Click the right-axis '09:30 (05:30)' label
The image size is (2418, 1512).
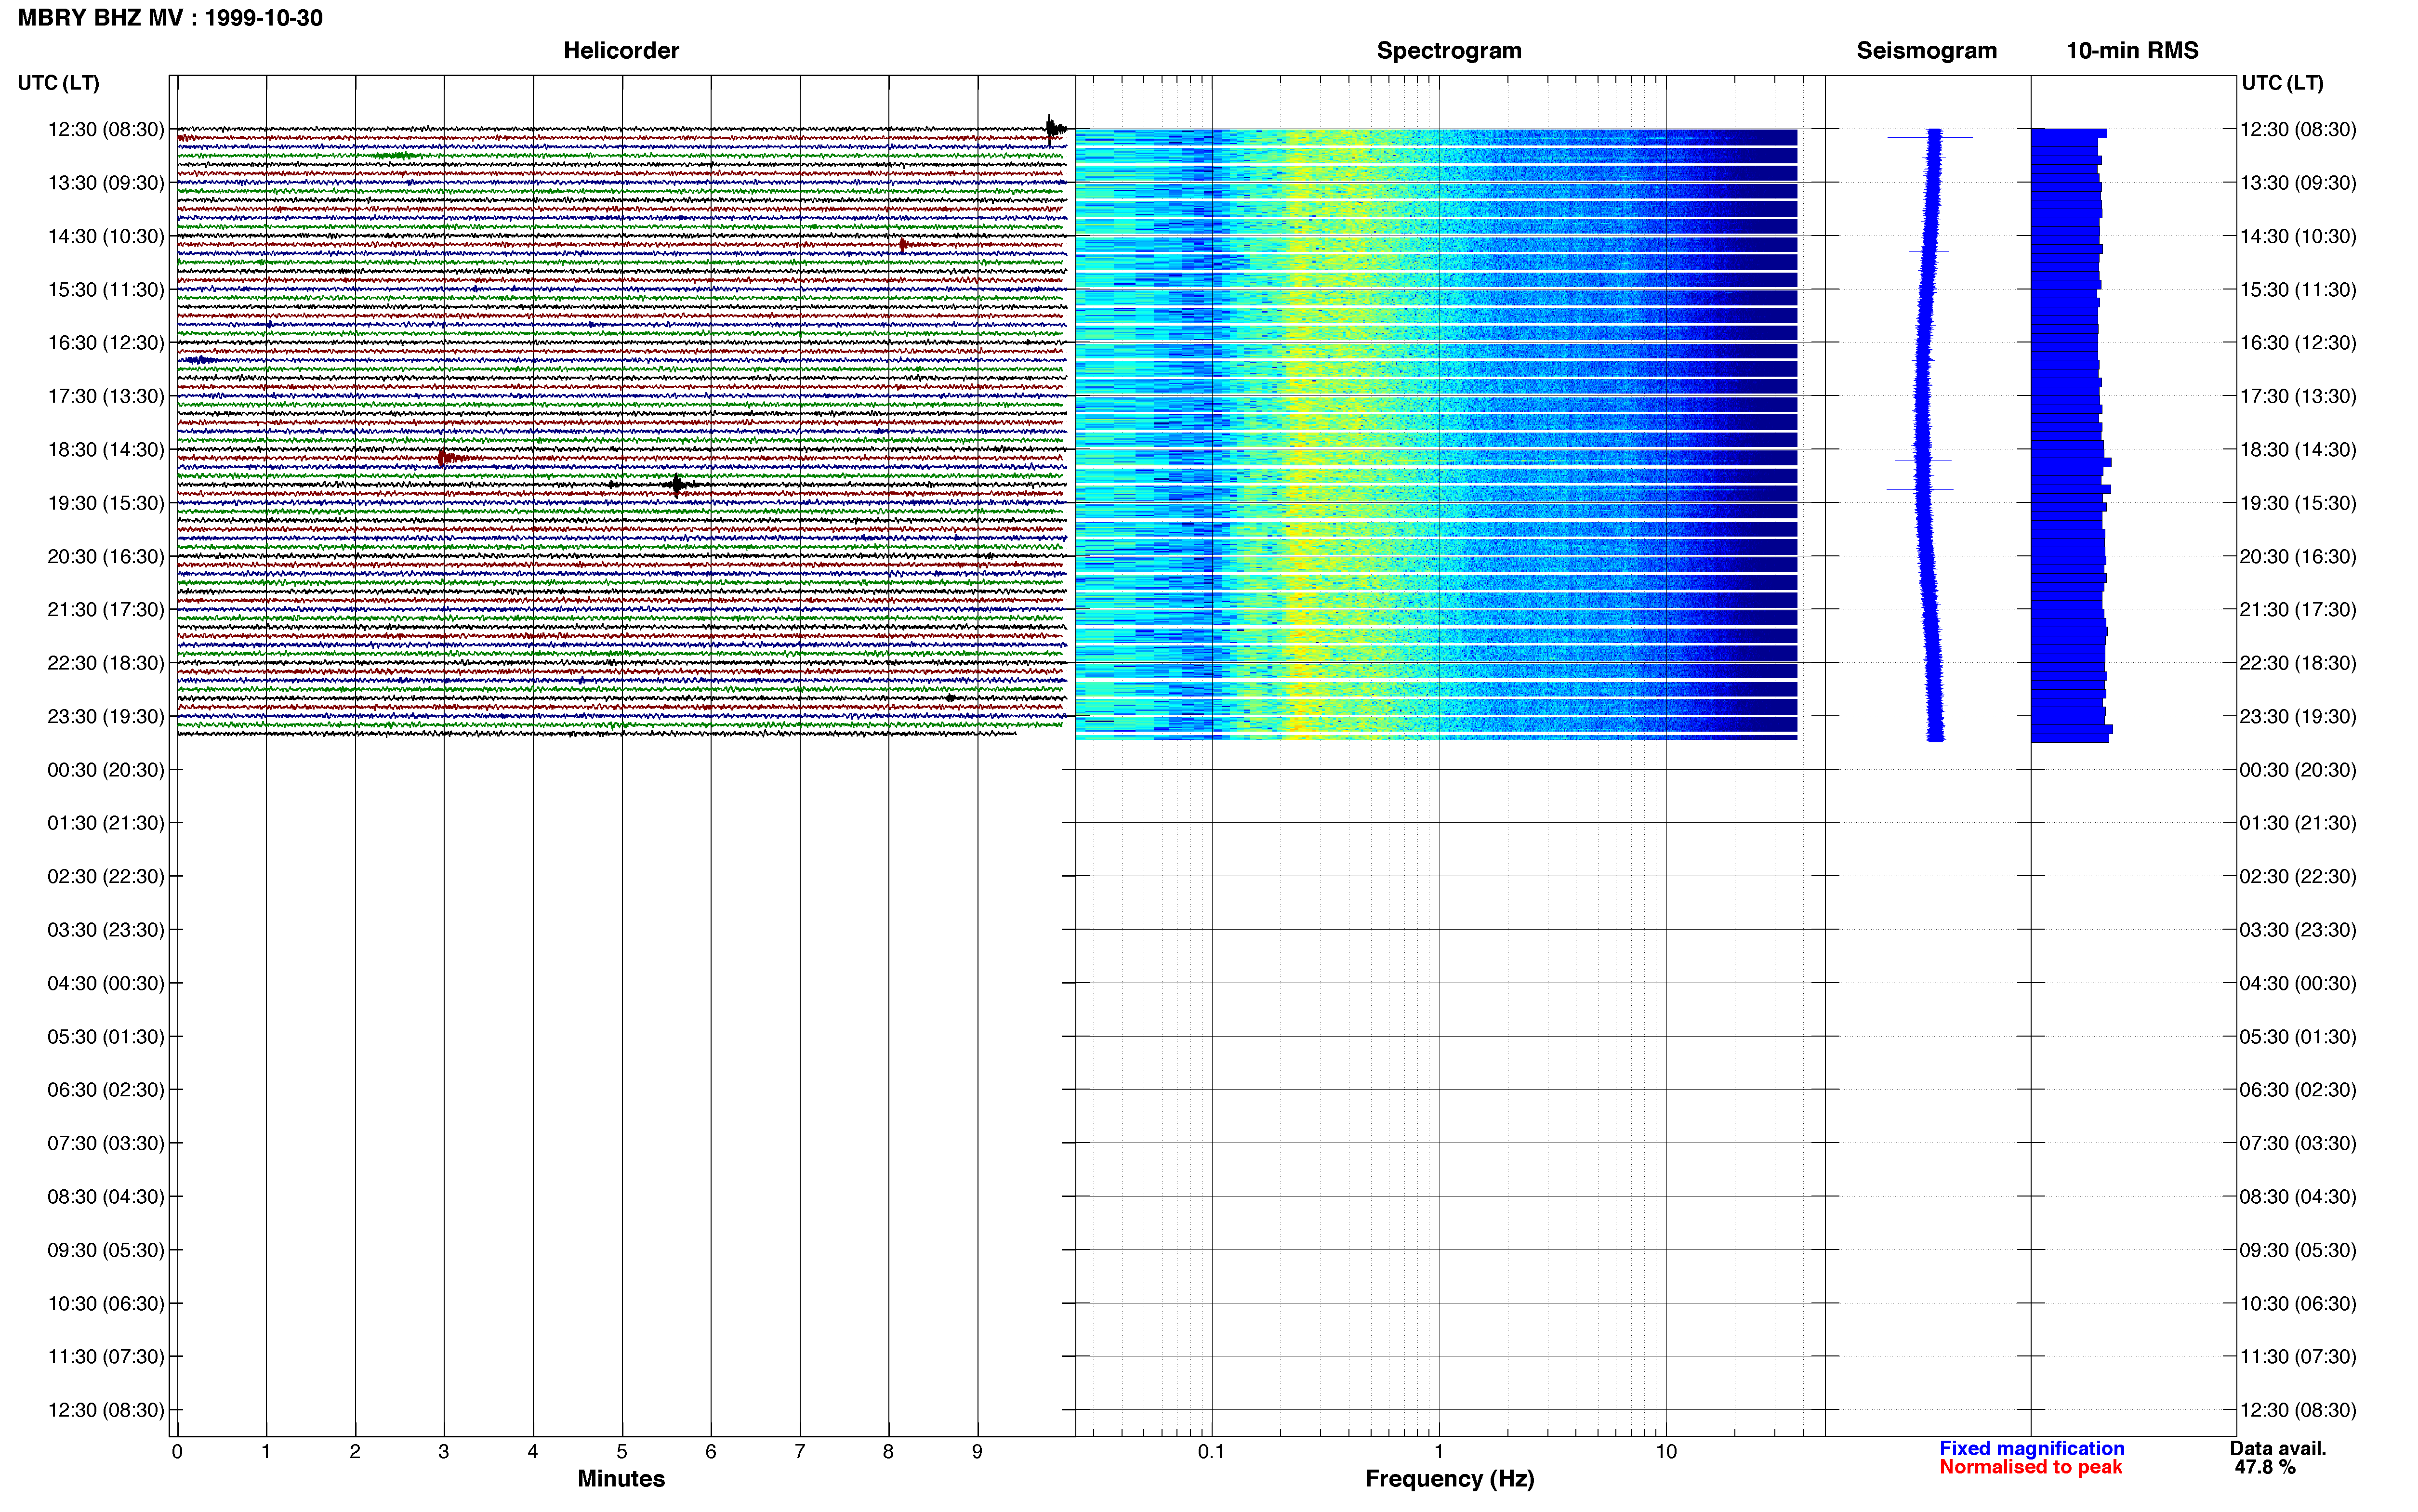(2297, 1249)
